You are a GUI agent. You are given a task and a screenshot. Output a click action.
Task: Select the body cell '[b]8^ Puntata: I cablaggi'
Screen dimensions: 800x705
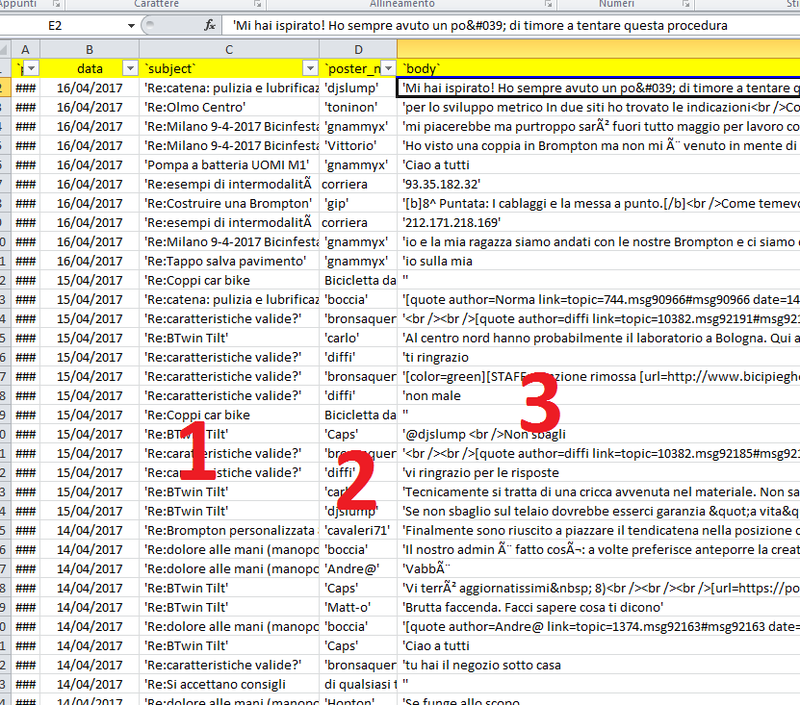tap(598, 203)
